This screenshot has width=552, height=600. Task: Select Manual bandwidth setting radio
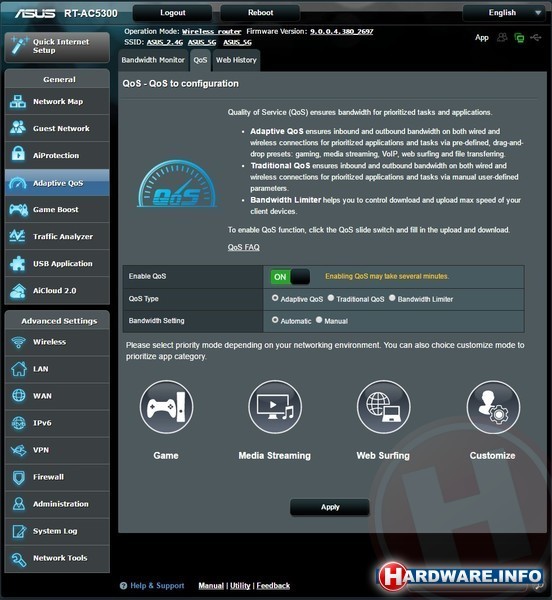tap(319, 320)
